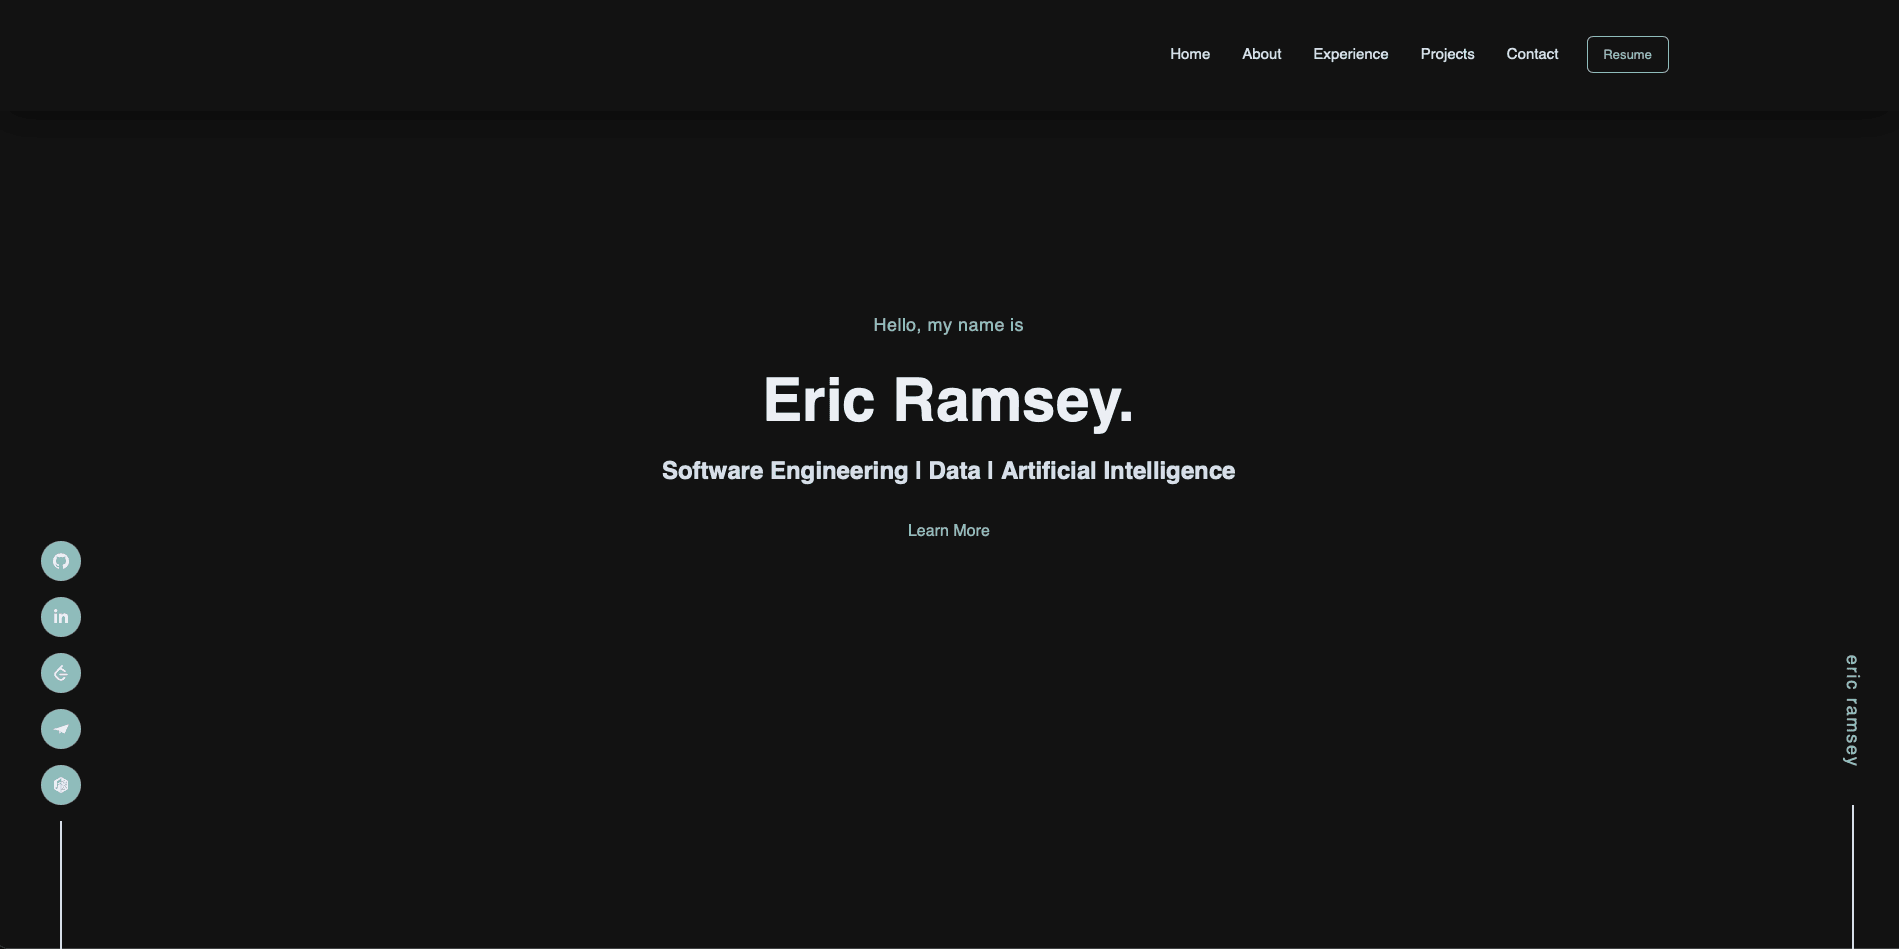Open the GitHub profile icon
The image size is (1899, 949).
(x=61, y=561)
